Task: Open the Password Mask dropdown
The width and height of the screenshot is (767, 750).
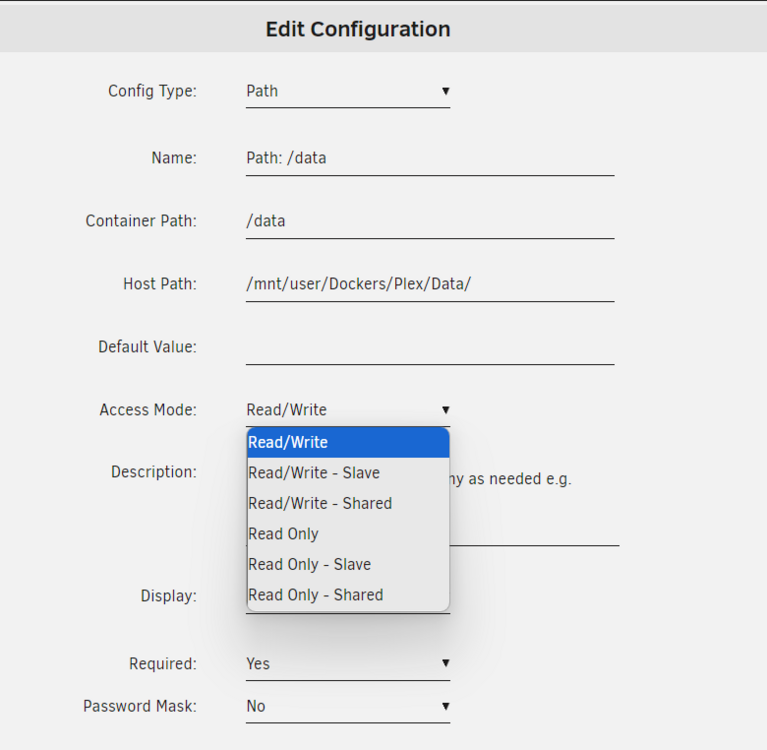Action: tap(348, 706)
